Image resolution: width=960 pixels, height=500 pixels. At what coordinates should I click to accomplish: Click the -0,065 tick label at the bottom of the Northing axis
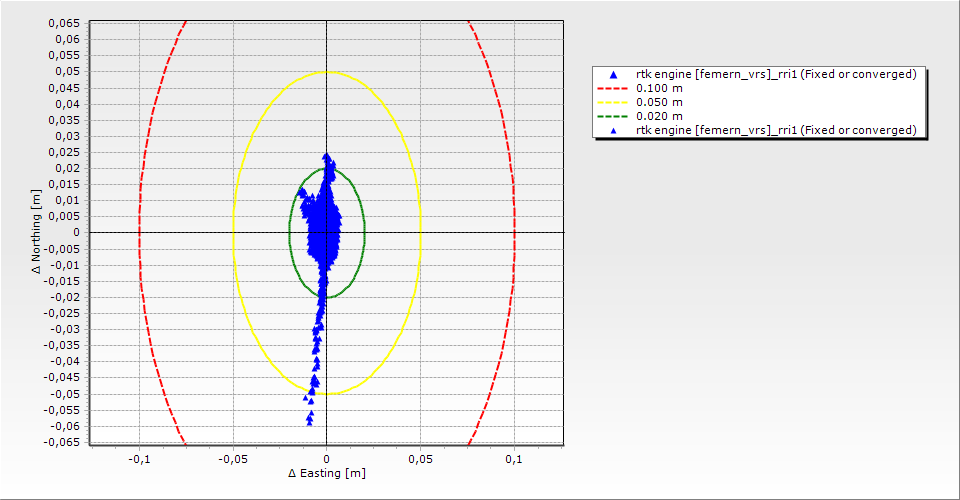pyautogui.click(x=65, y=441)
